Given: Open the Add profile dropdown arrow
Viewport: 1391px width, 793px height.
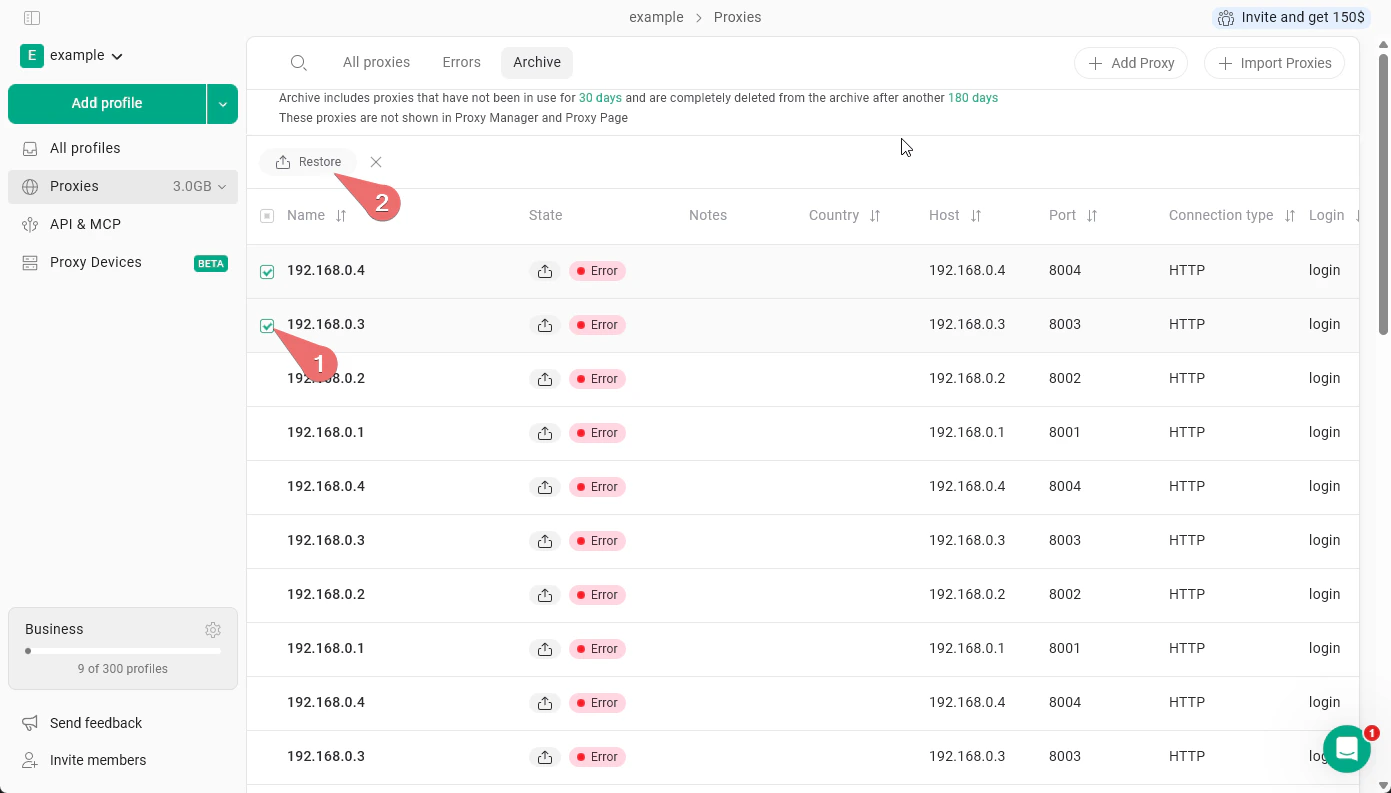Looking at the screenshot, I should tap(222, 103).
